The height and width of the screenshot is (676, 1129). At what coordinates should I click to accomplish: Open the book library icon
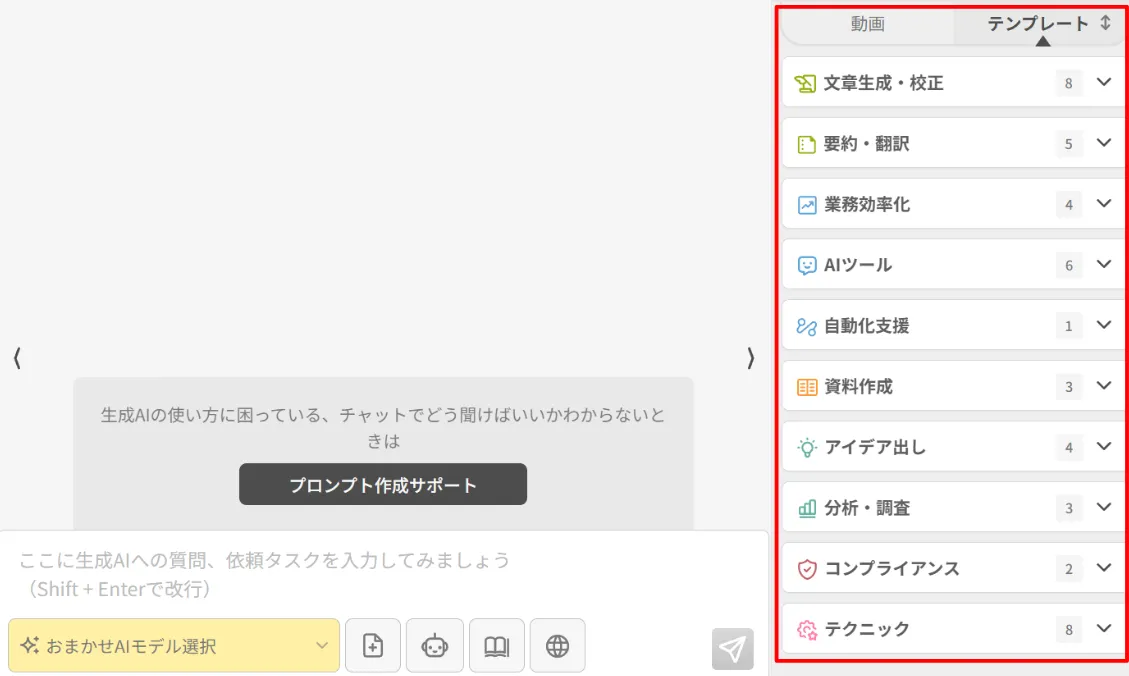496,646
